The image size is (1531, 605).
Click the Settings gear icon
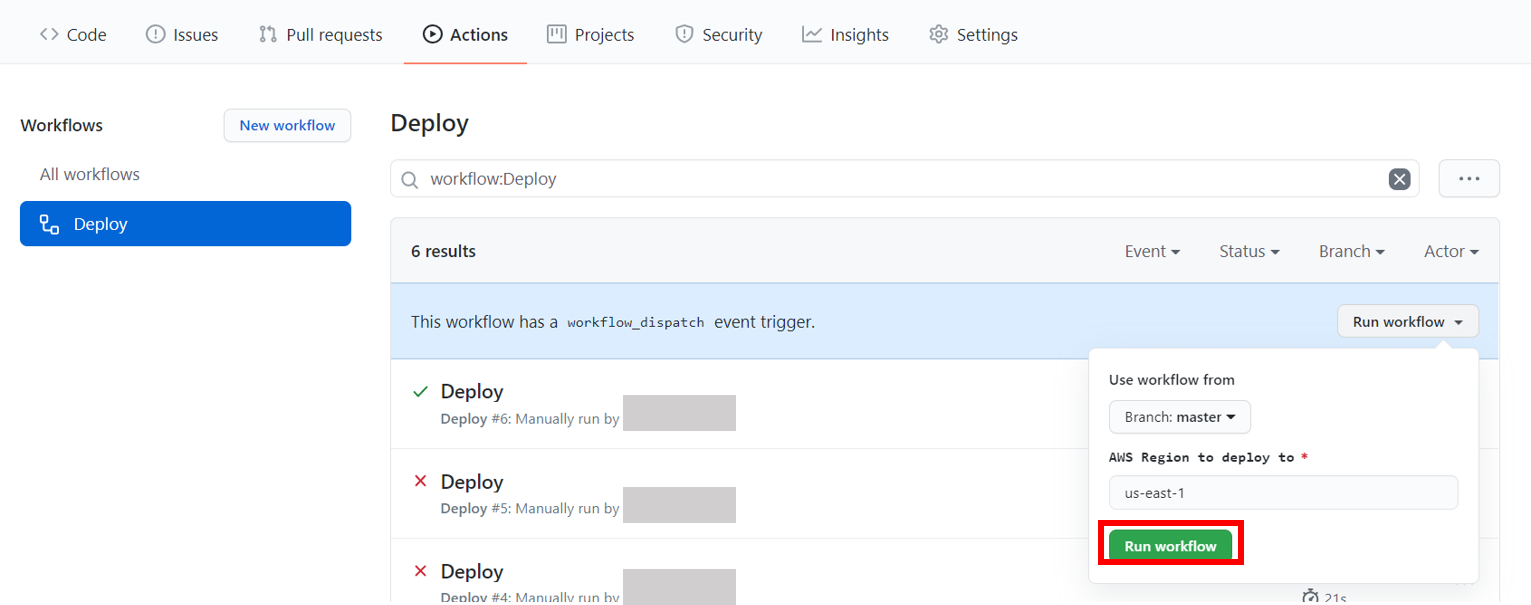click(938, 34)
